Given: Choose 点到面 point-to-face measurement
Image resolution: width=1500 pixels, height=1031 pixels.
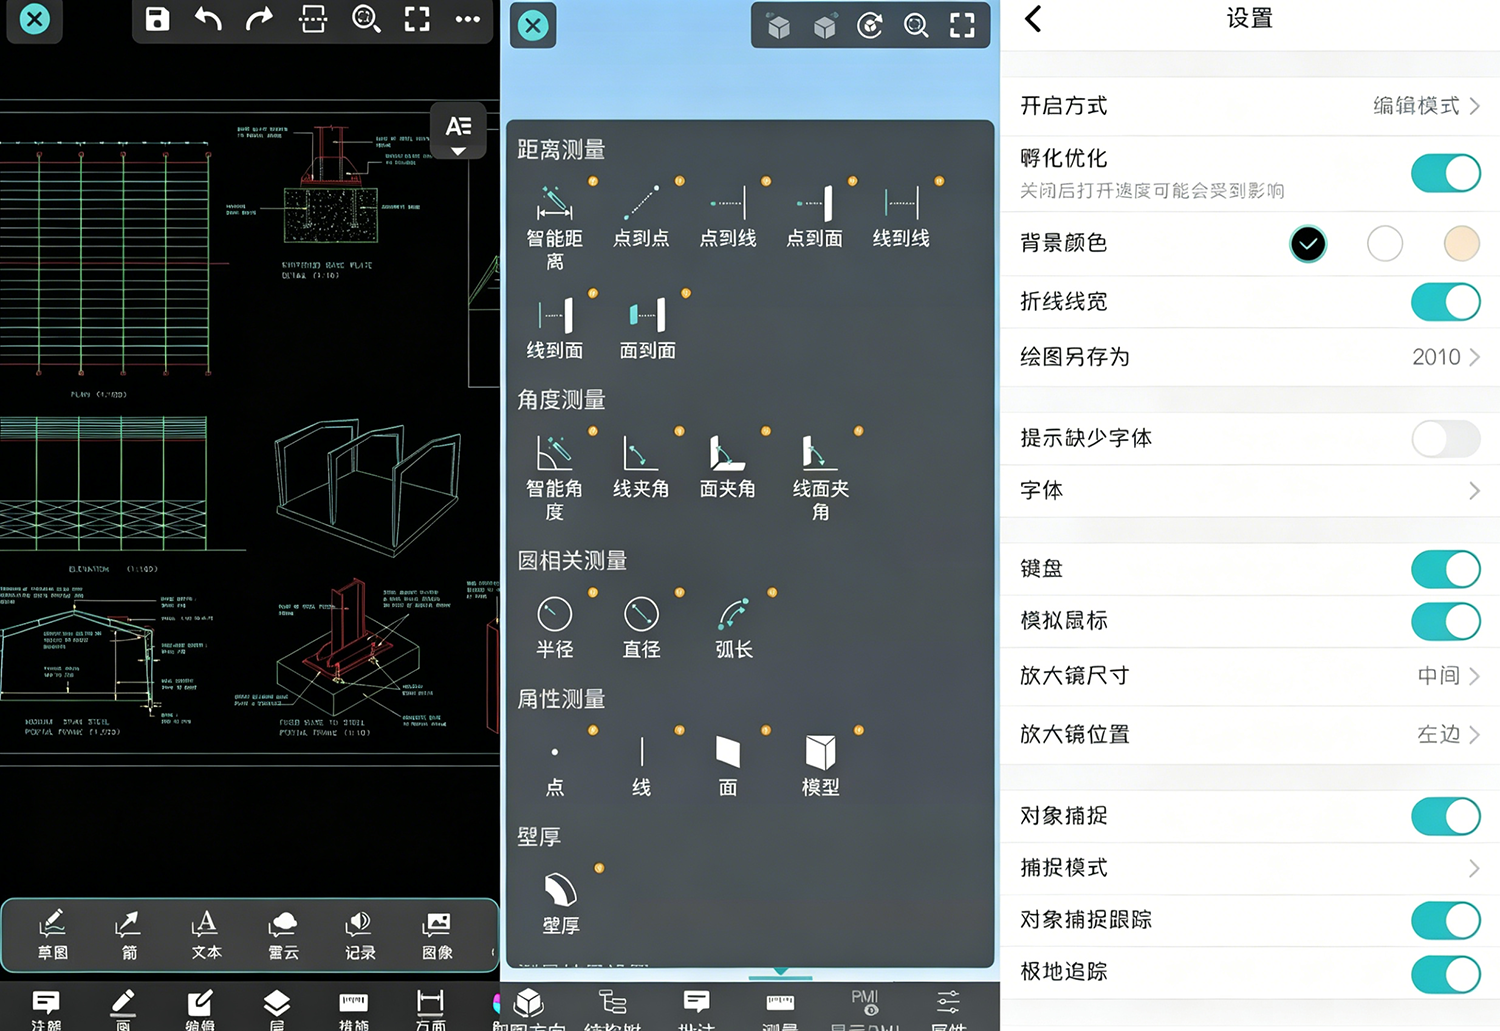Looking at the screenshot, I should pos(814,215).
